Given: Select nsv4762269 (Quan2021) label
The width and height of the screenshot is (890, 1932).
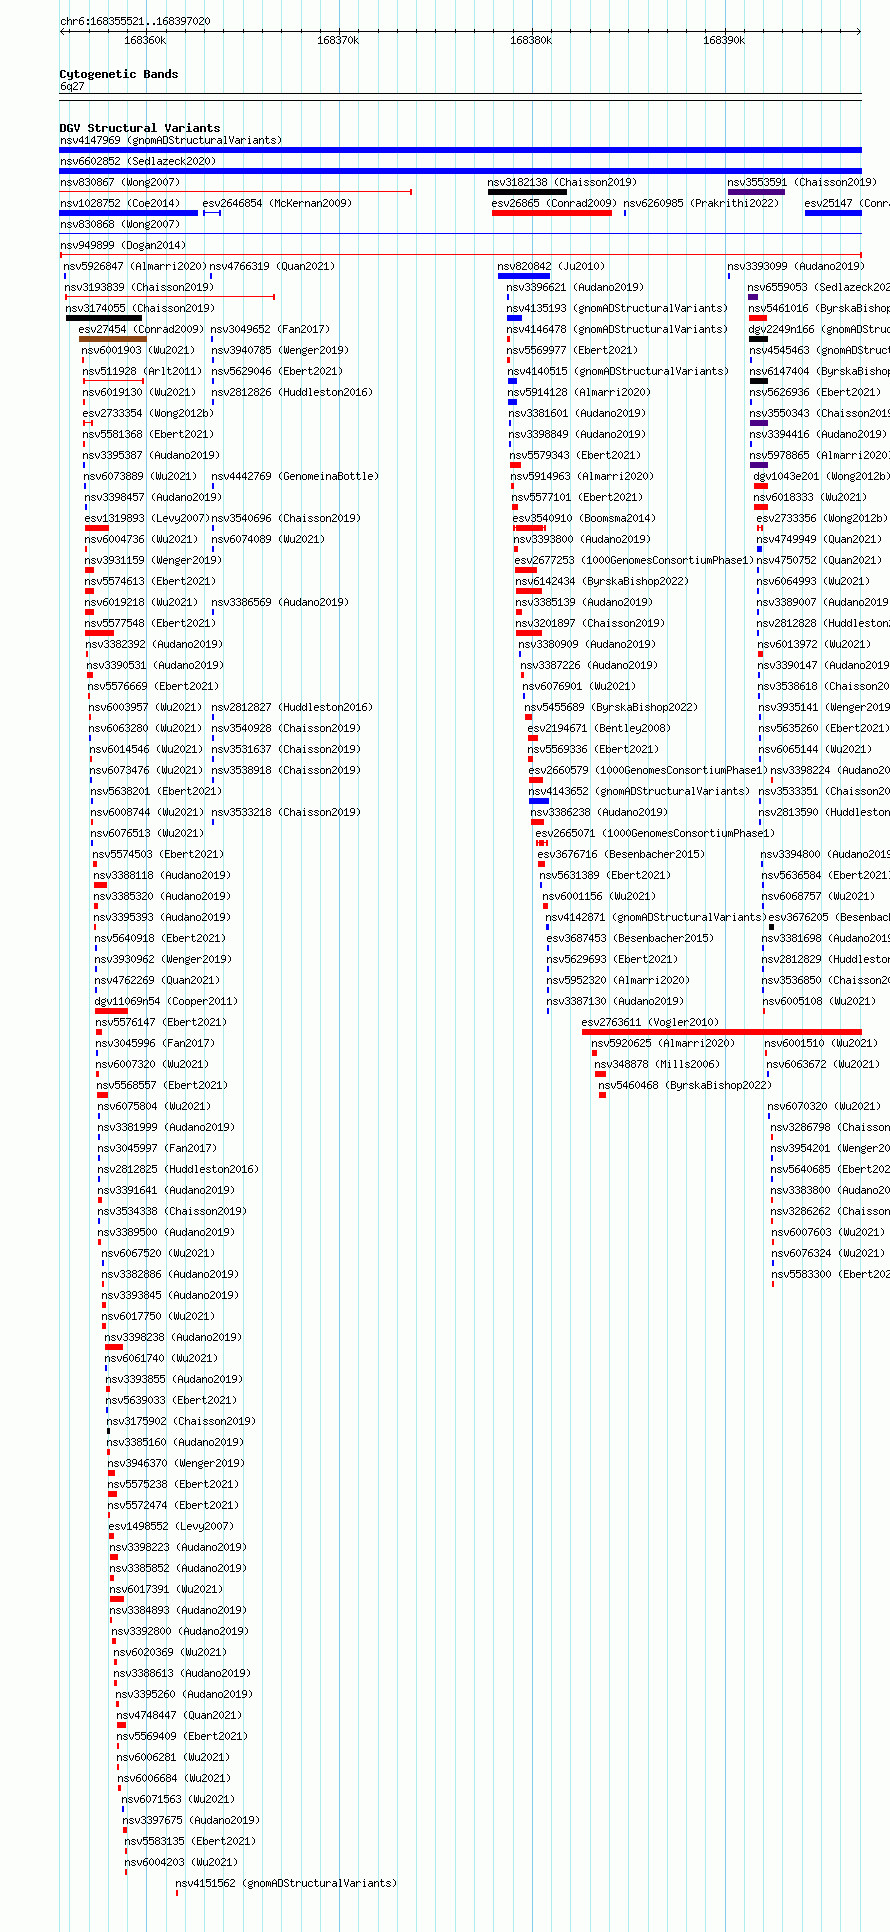Looking at the screenshot, I should [157, 980].
